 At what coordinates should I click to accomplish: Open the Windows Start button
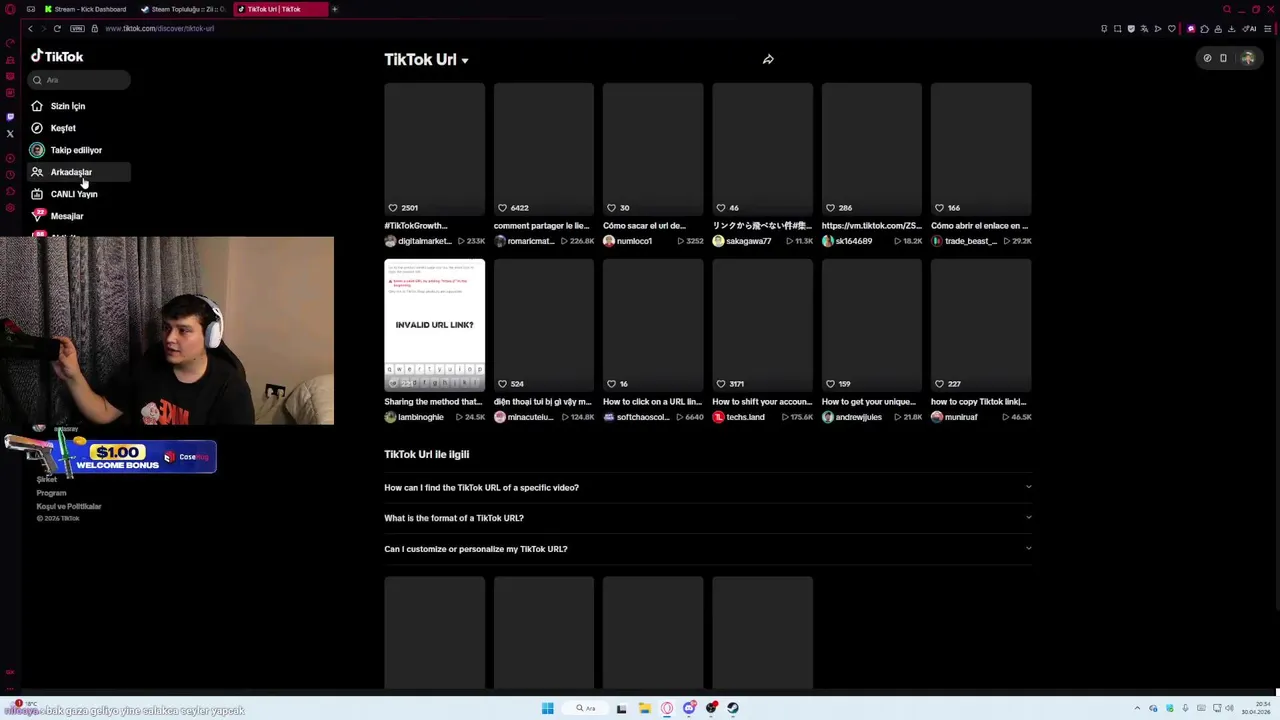pos(547,708)
